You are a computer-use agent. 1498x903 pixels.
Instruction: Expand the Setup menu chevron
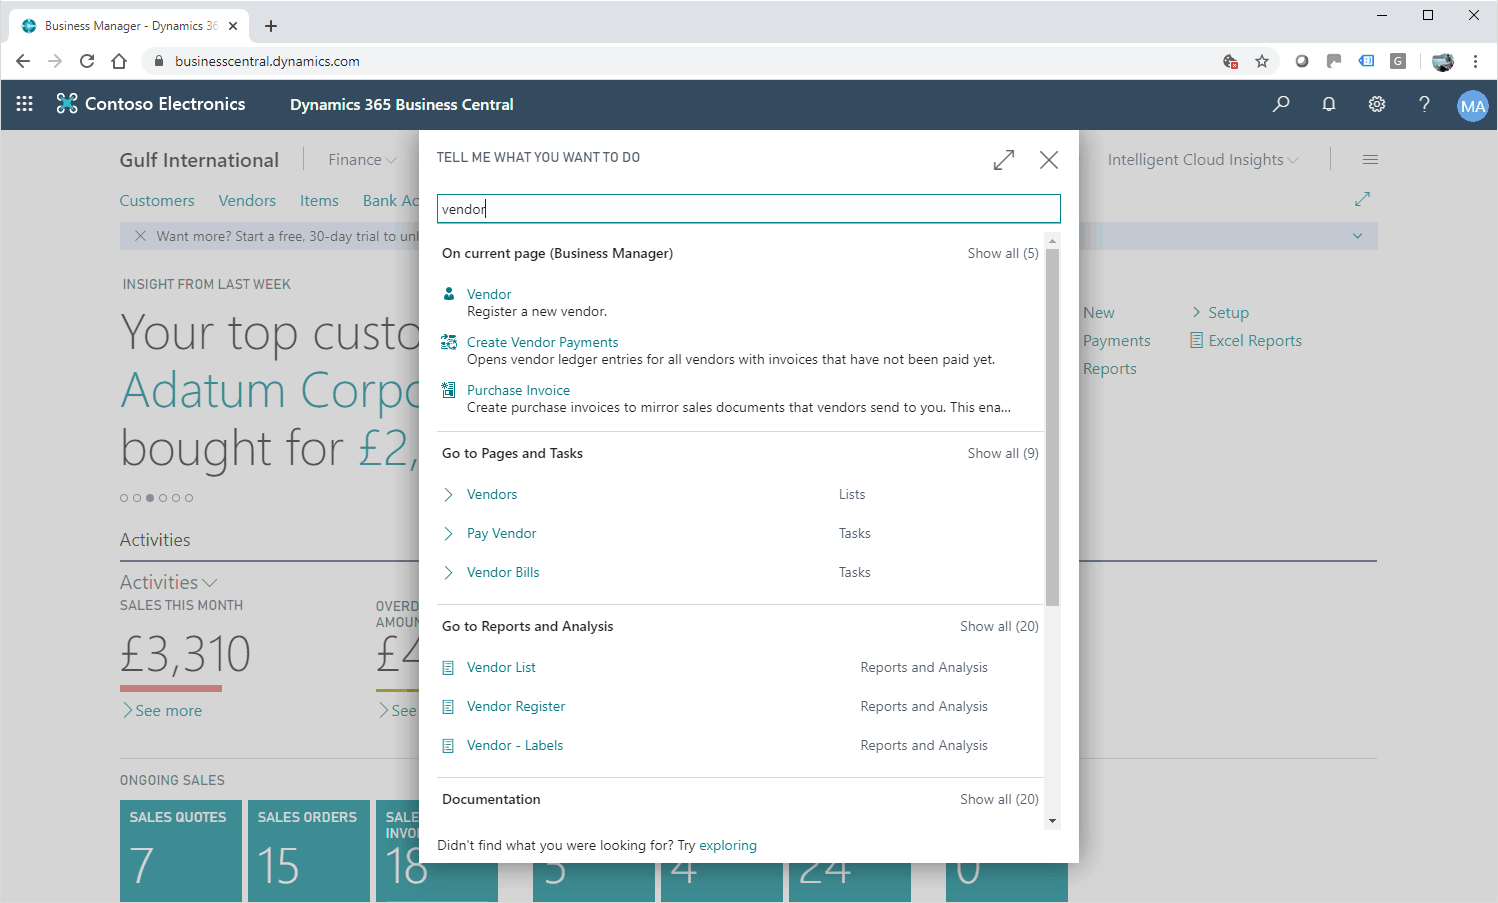click(1196, 312)
